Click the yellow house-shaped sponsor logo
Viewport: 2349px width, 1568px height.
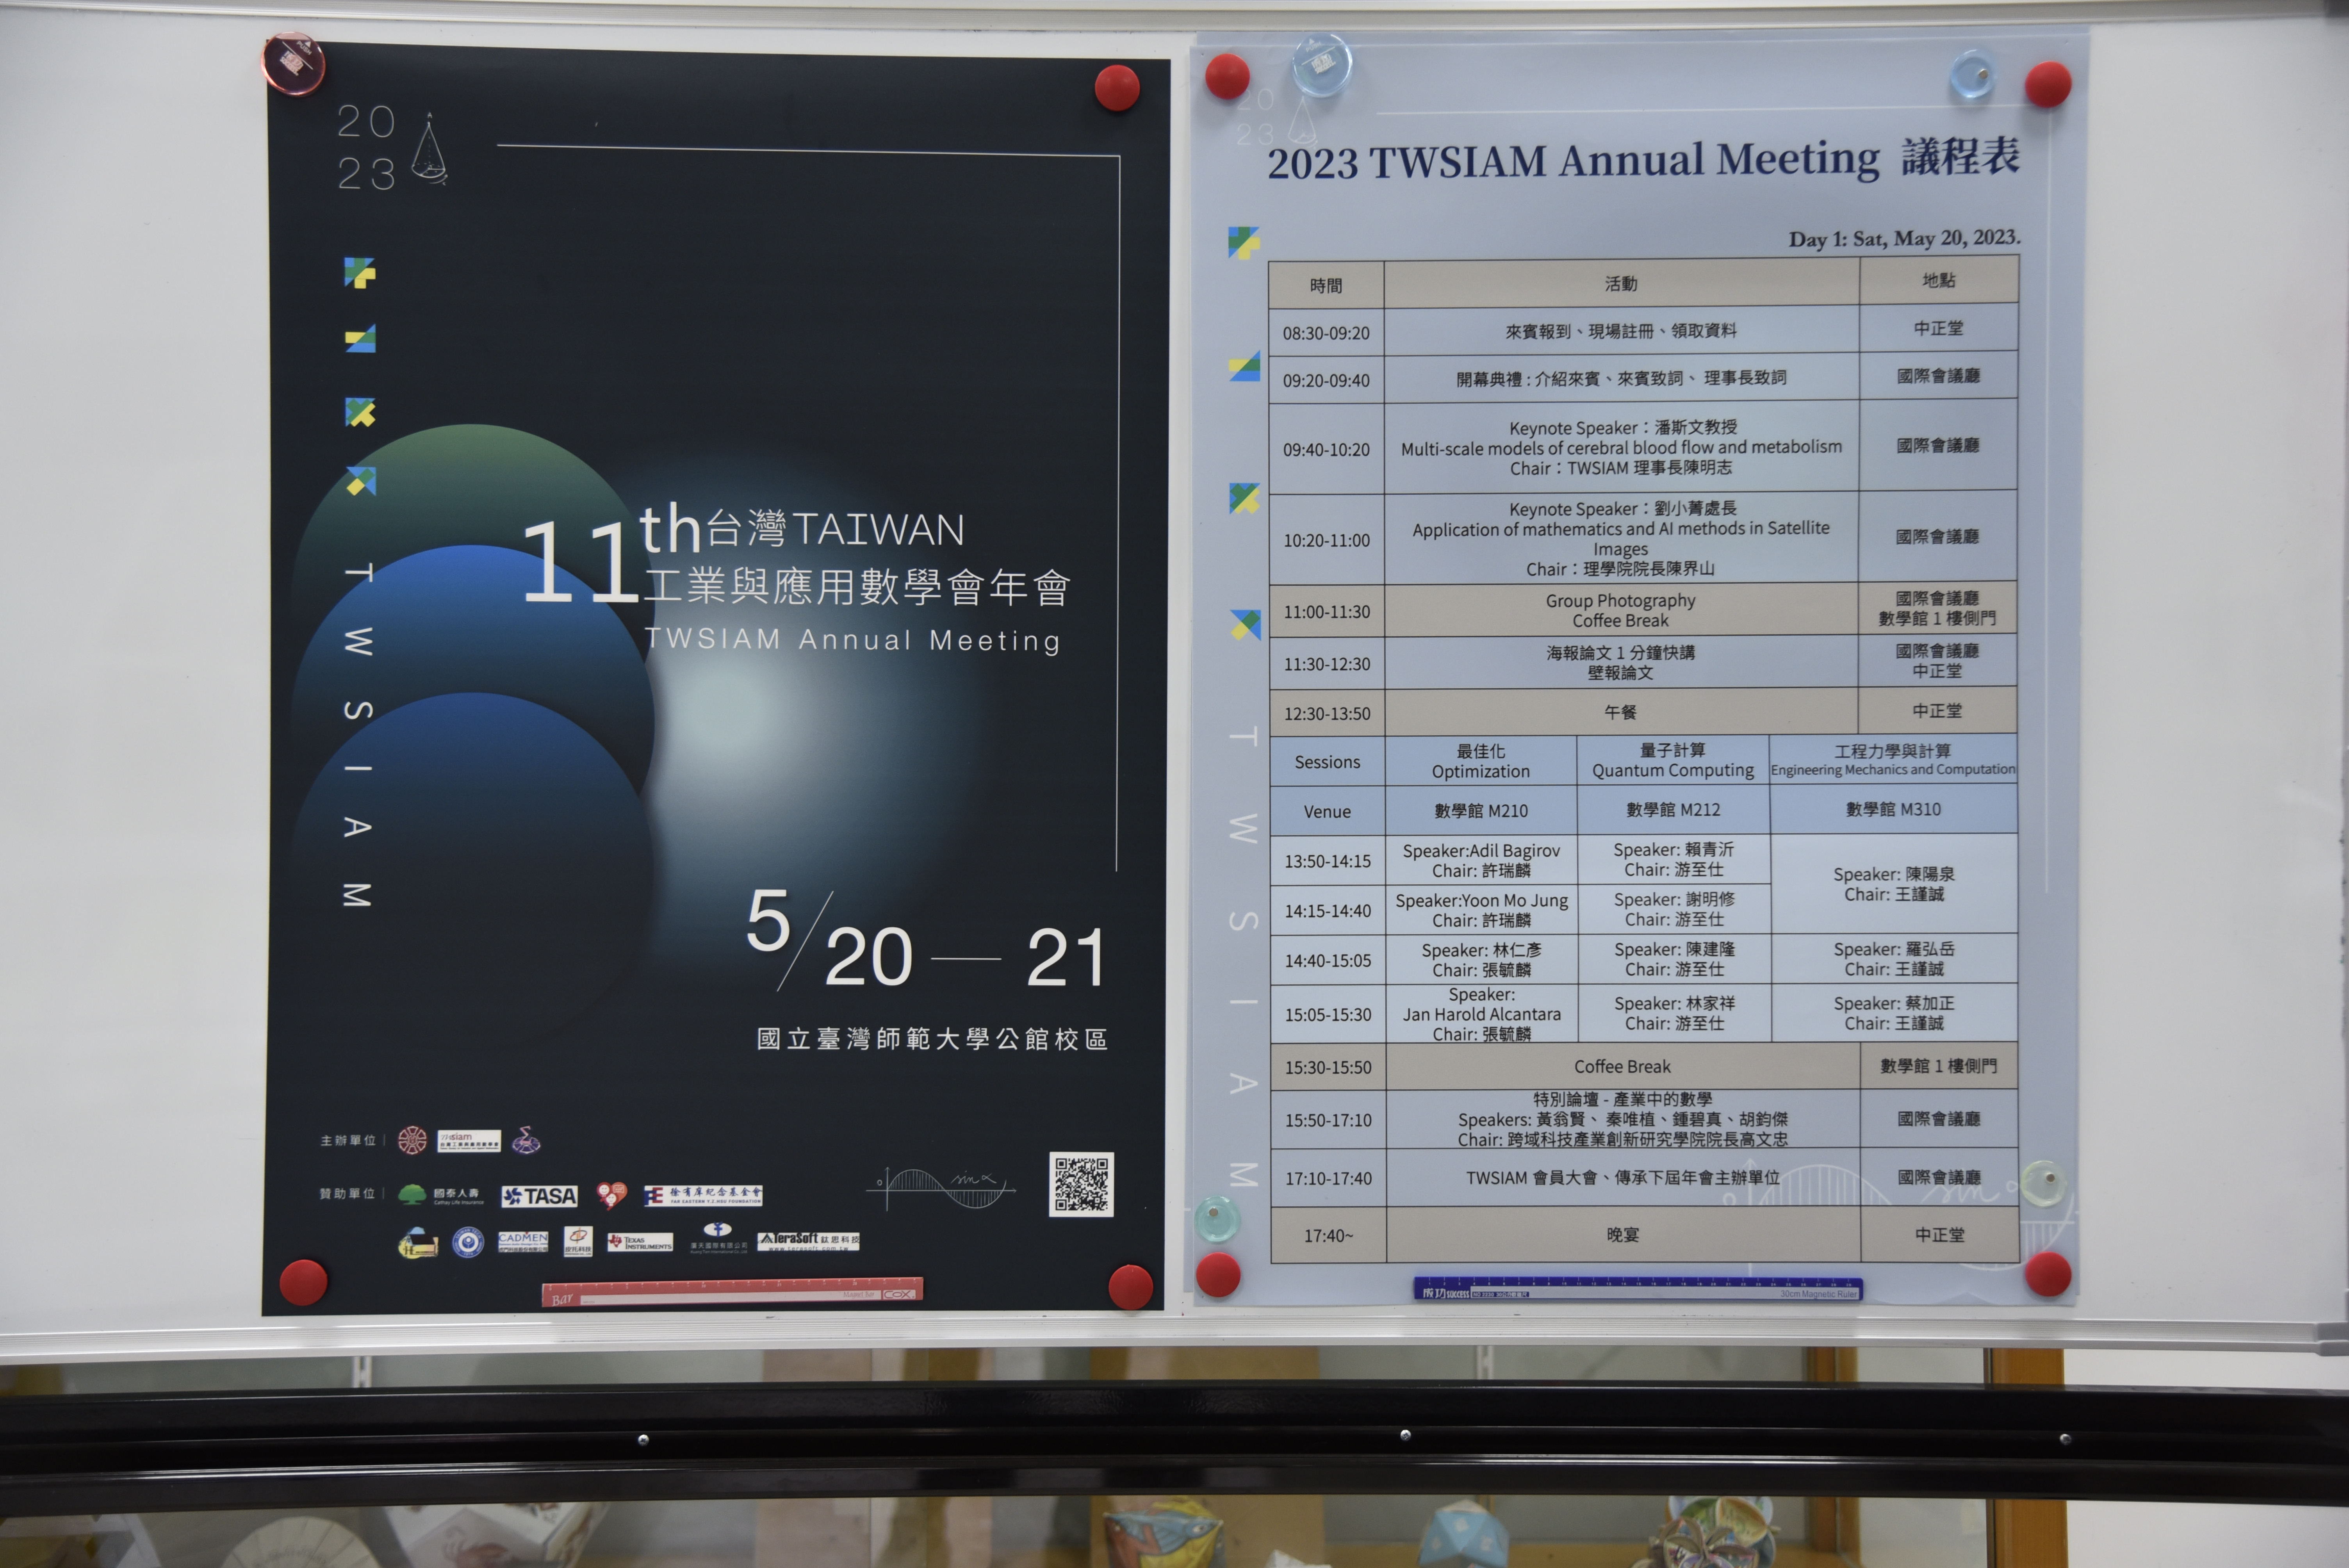pos(418,1243)
